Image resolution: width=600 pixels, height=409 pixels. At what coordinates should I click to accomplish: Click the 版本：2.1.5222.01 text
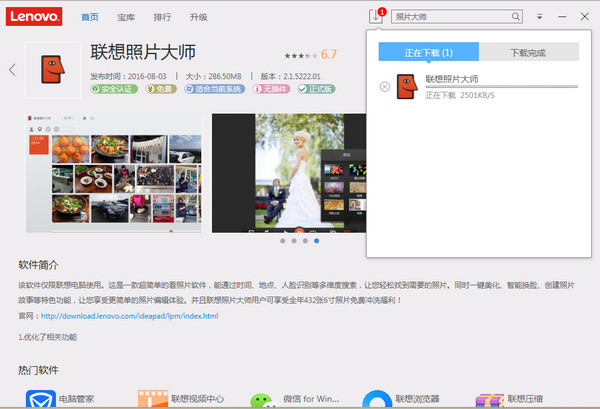[290, 76]
